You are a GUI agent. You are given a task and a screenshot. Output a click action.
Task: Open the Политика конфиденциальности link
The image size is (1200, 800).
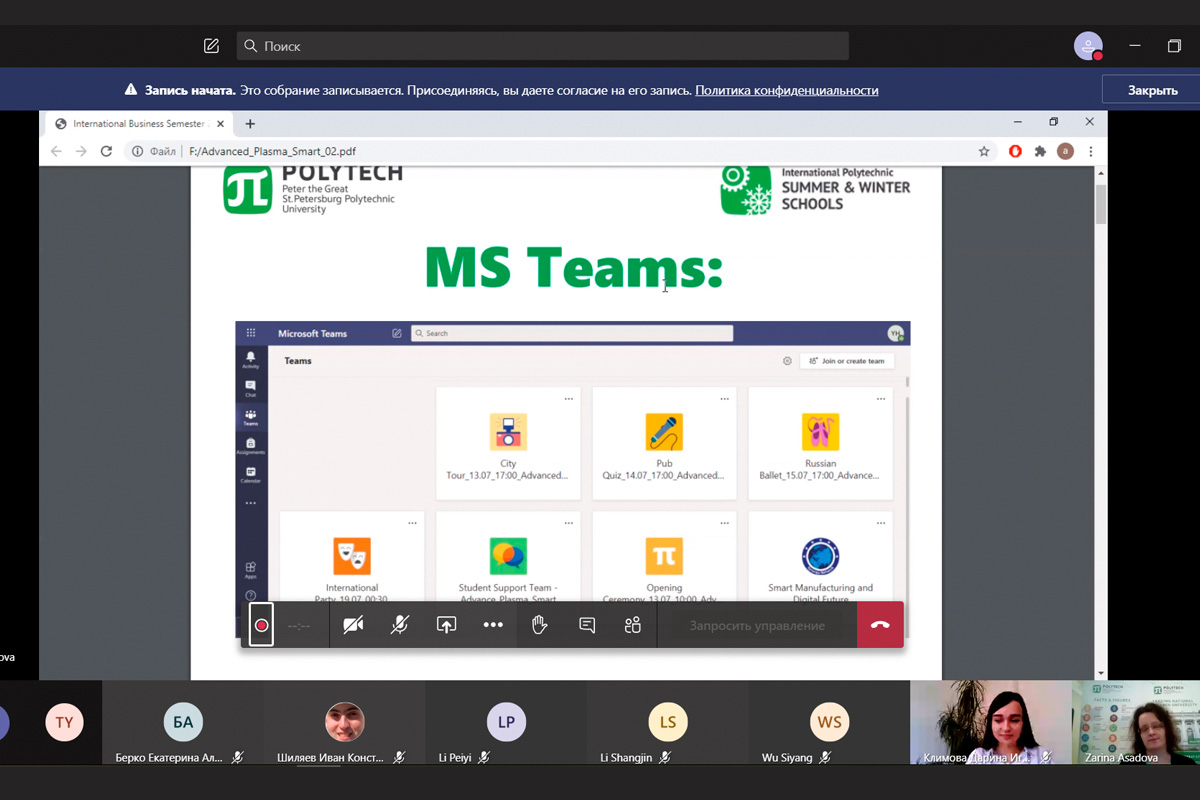[787, 90]
